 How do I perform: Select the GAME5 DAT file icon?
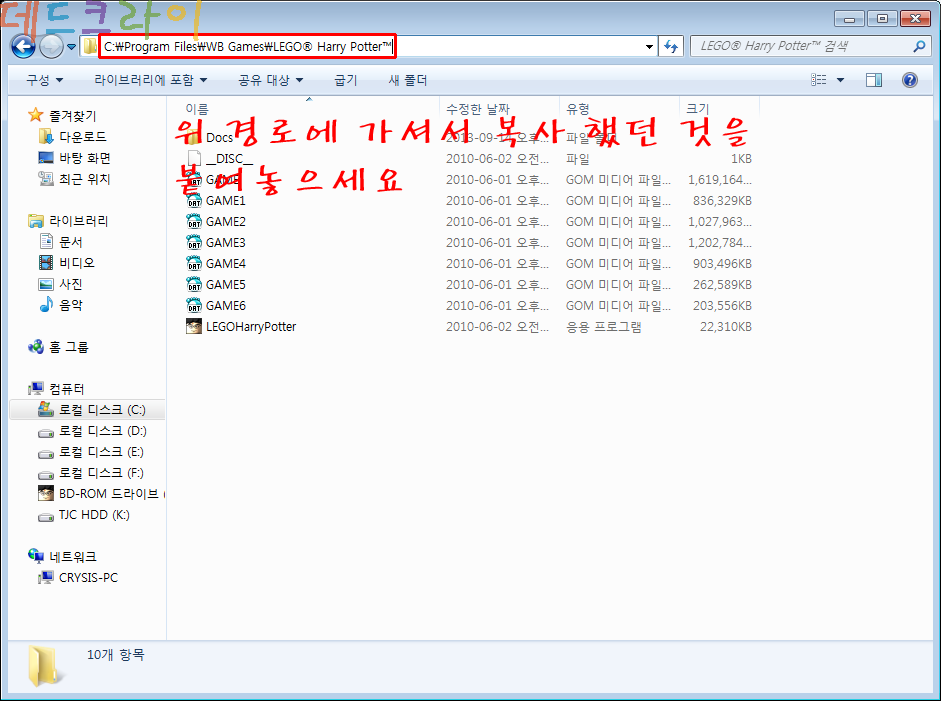(194, 284)
